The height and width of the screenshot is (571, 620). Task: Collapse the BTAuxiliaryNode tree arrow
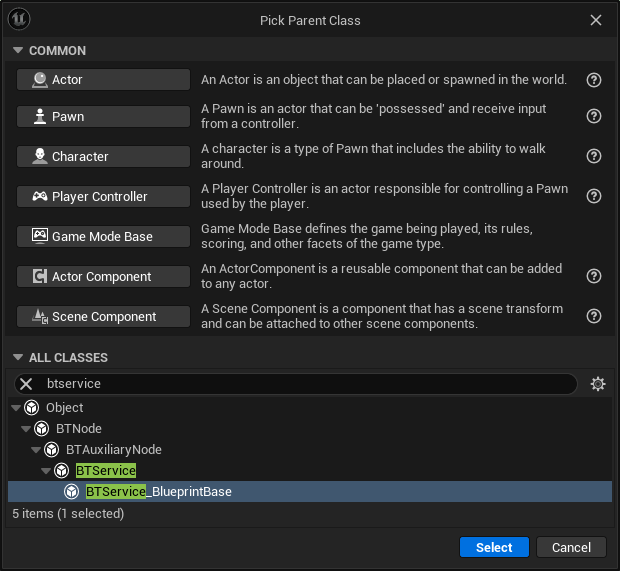point(36,450)
